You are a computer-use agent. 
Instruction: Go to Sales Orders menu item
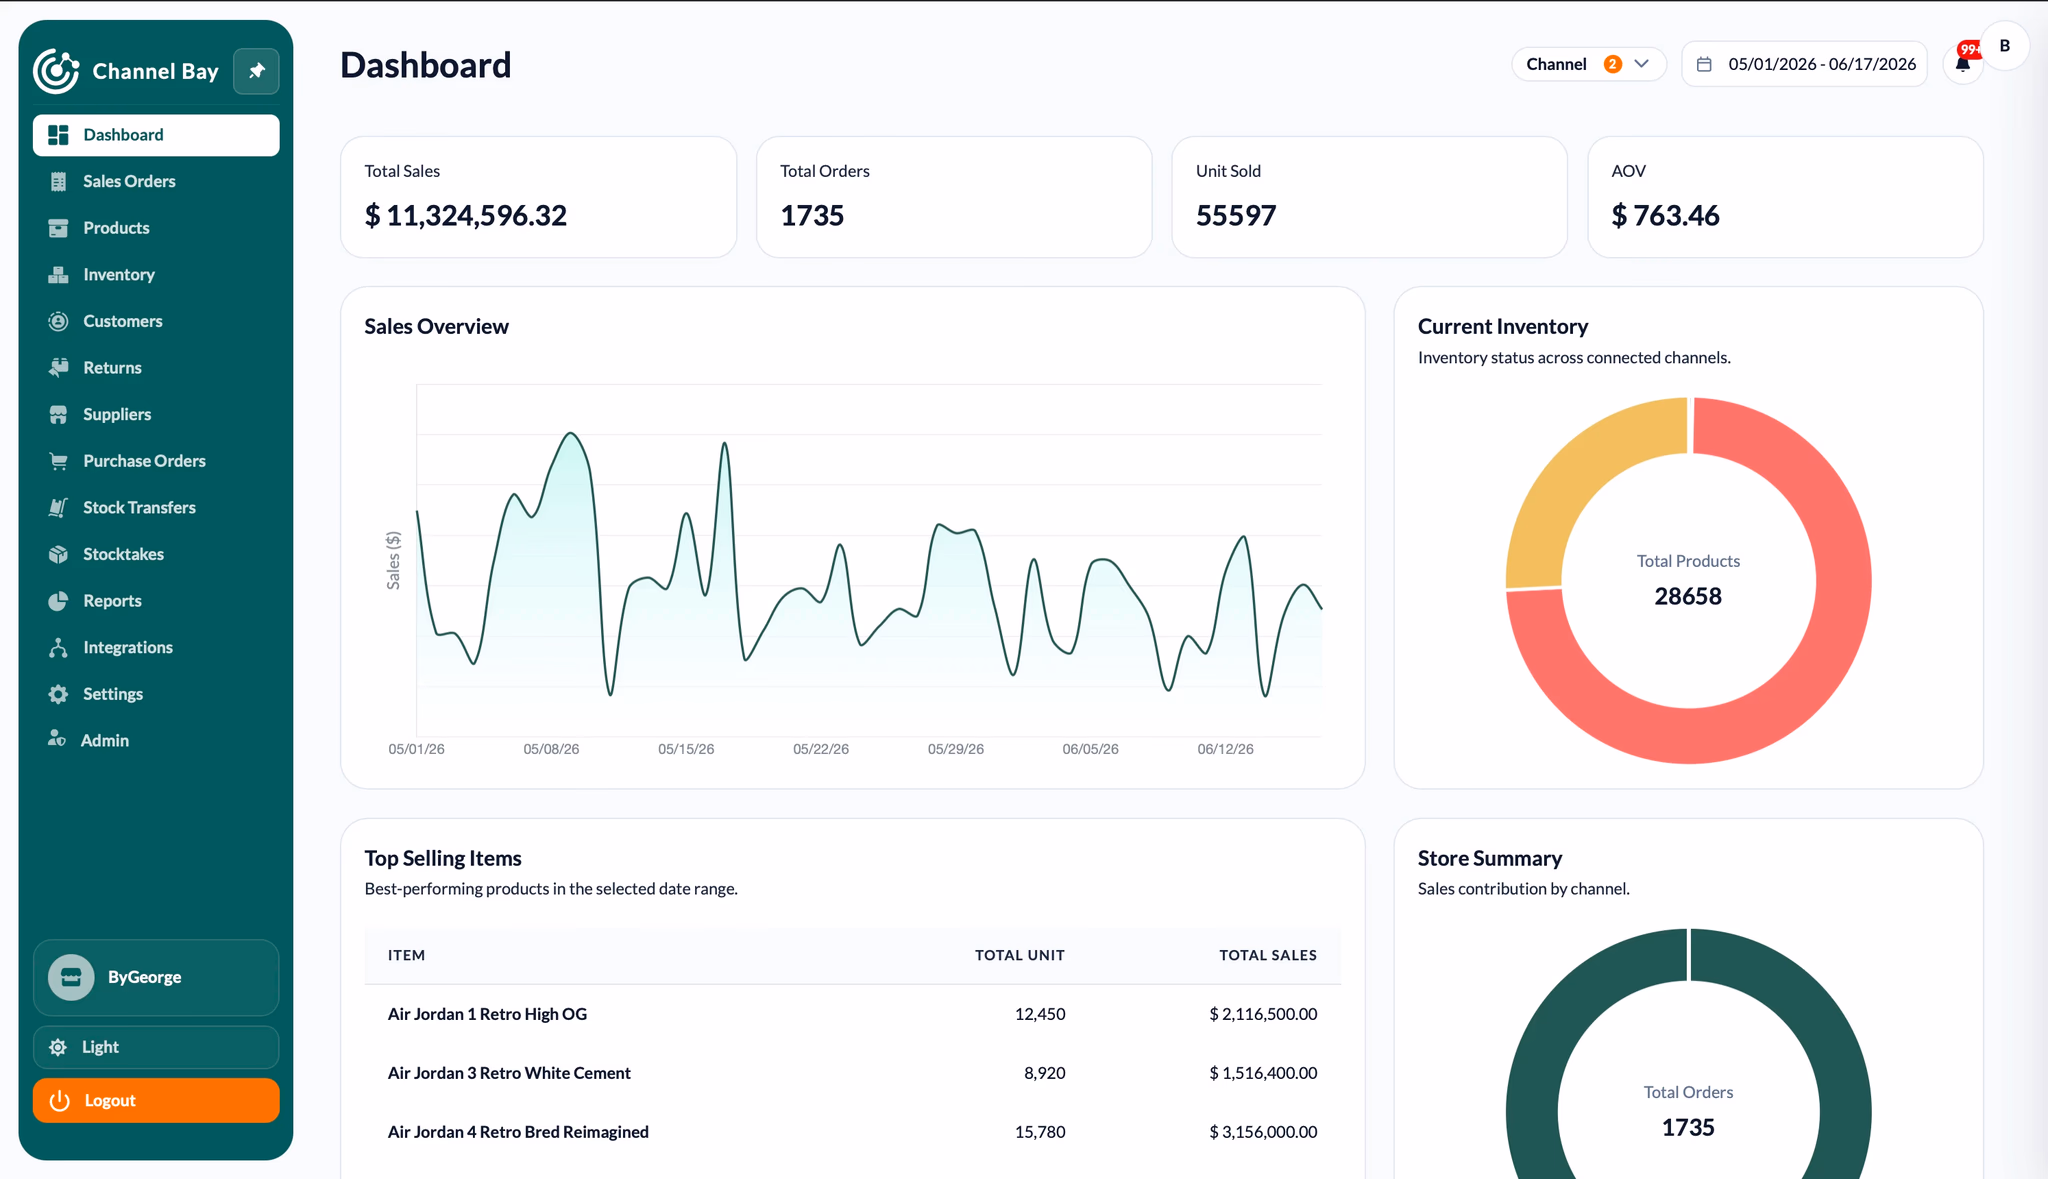point(156,181)
